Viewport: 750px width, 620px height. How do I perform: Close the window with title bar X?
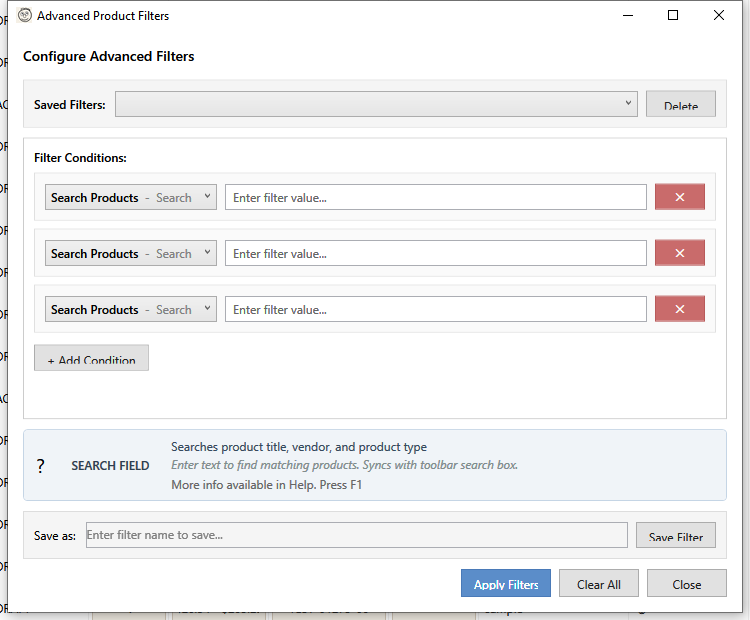point(718,15)
